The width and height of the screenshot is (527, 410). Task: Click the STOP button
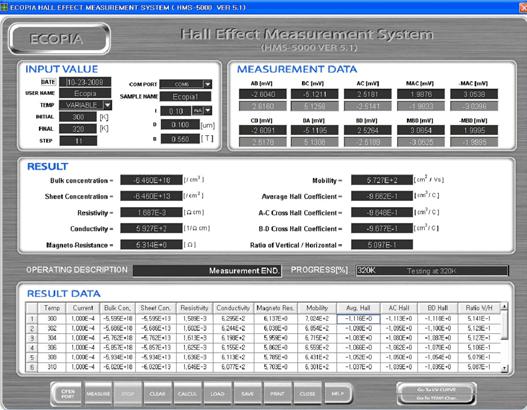click(x=128, y=394)
